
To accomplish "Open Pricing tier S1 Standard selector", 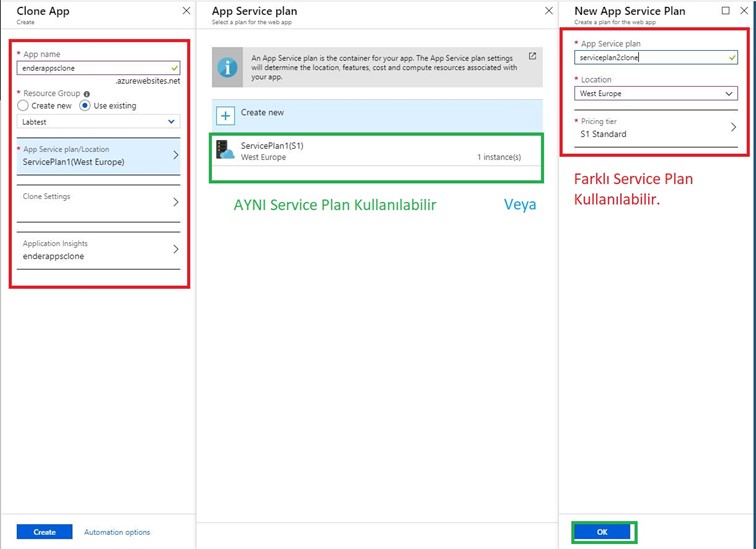I will (656, 128).
